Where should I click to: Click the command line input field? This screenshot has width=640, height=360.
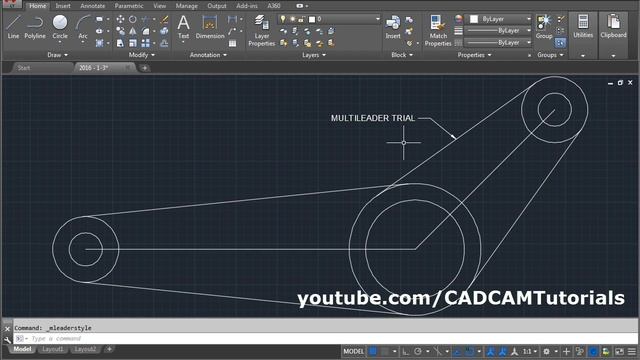tap(325, 338)
